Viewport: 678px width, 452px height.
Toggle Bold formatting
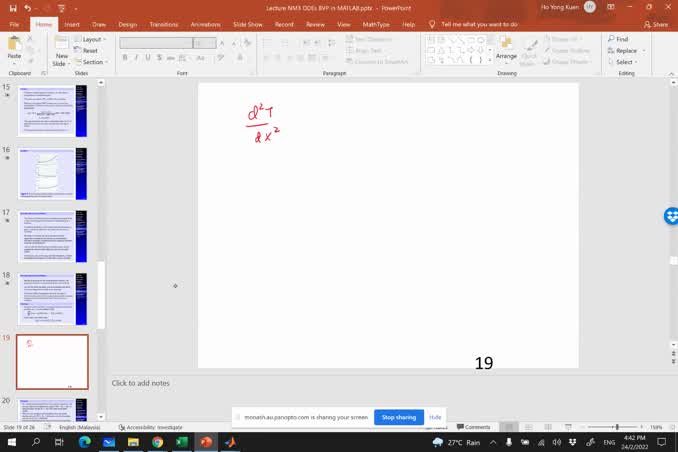(125, 58)
